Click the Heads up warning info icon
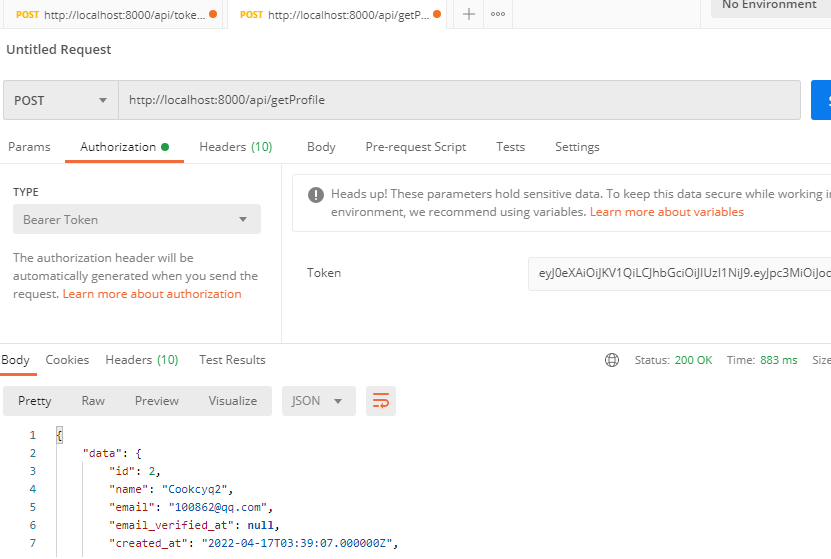Screen dimensions: 831x559 pos(316,195)
